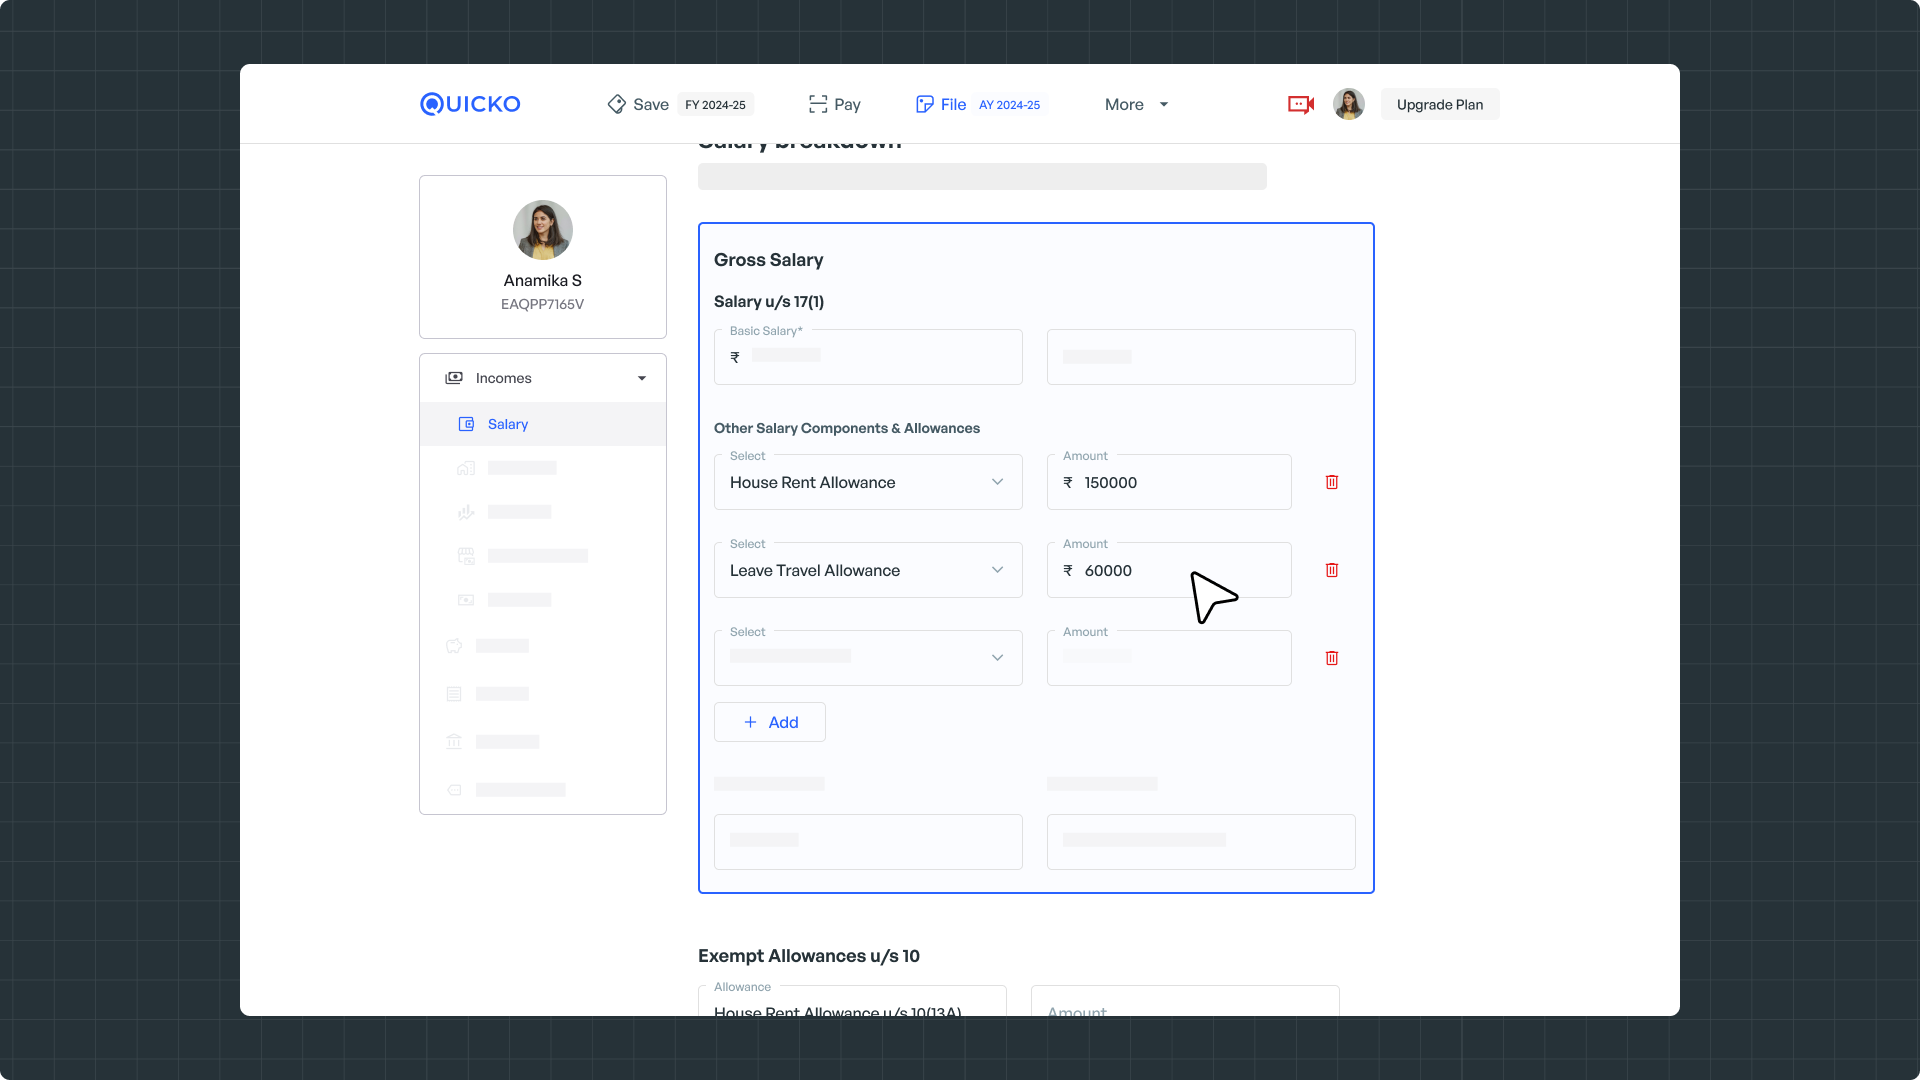Click the red video camera icon
This screenshot has width=1920, height=1080.
1300,104
